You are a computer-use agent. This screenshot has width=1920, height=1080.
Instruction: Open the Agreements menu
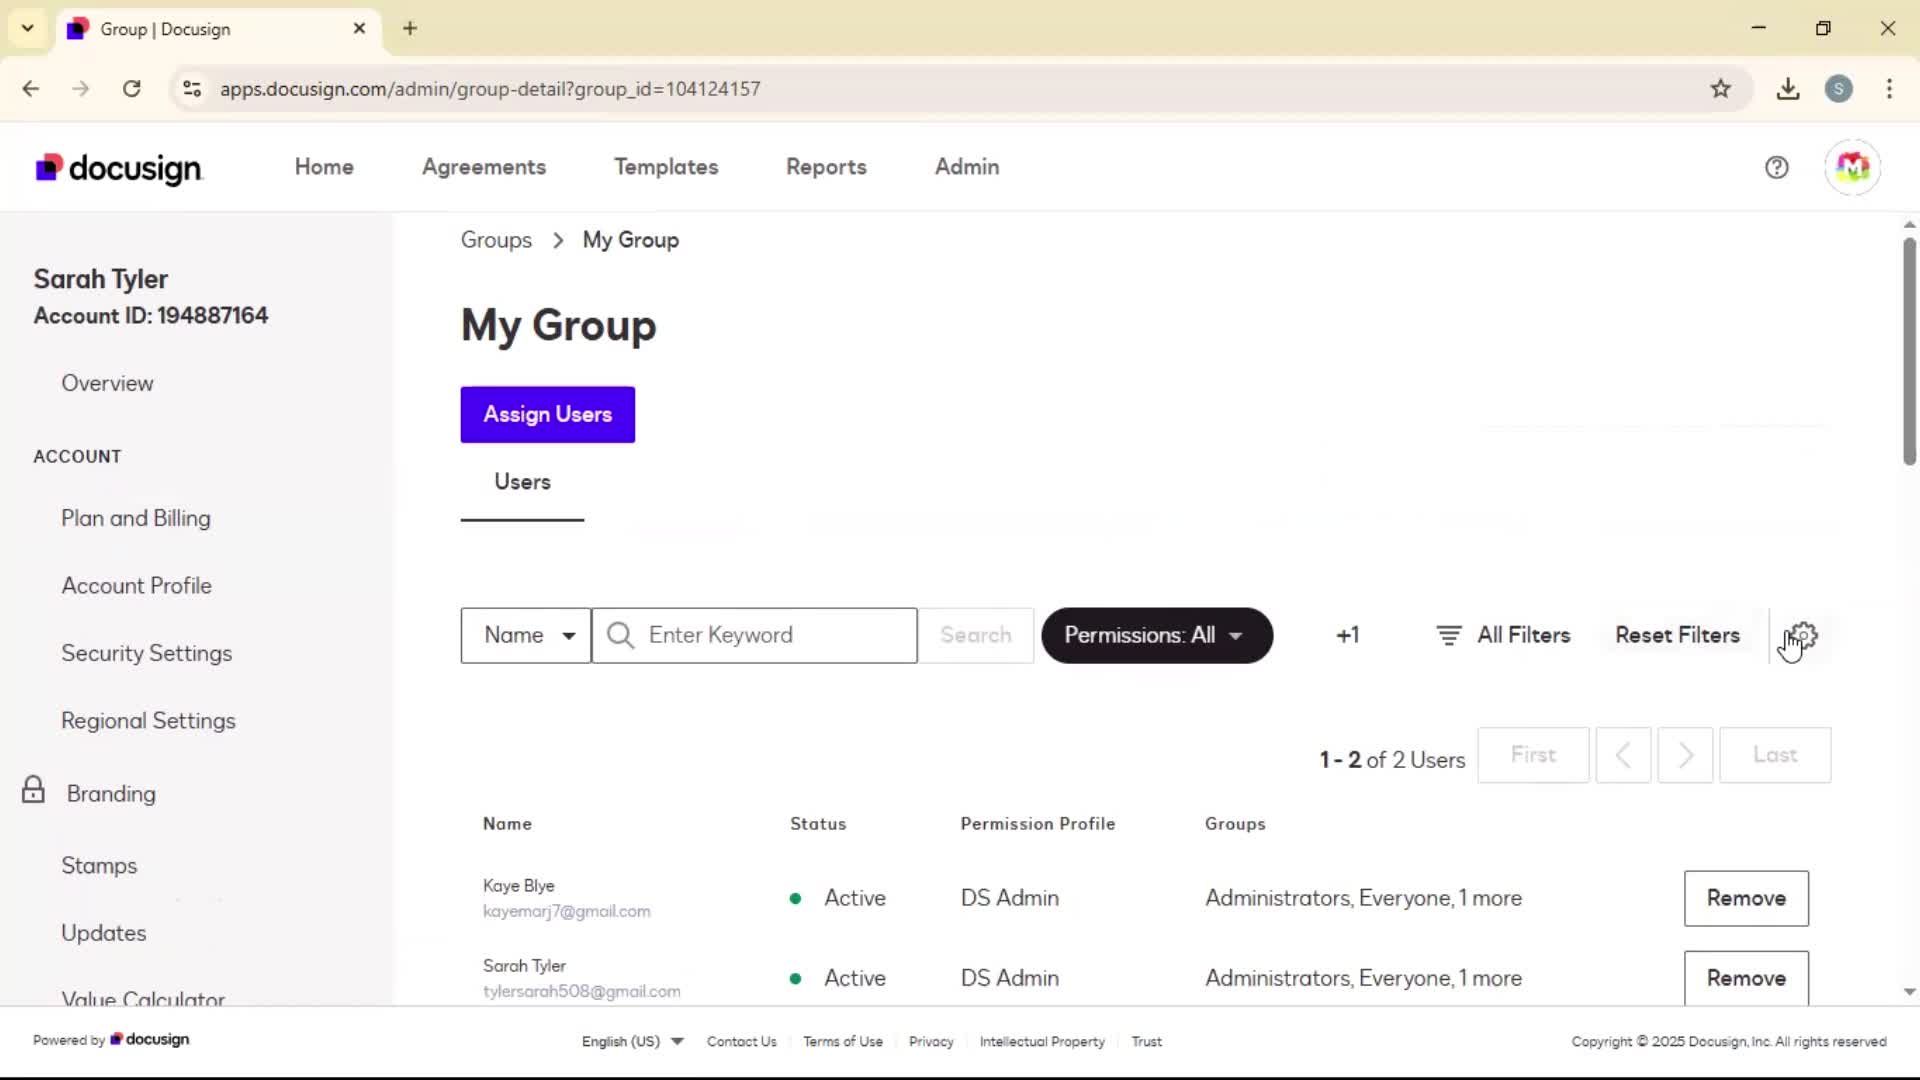484,167
